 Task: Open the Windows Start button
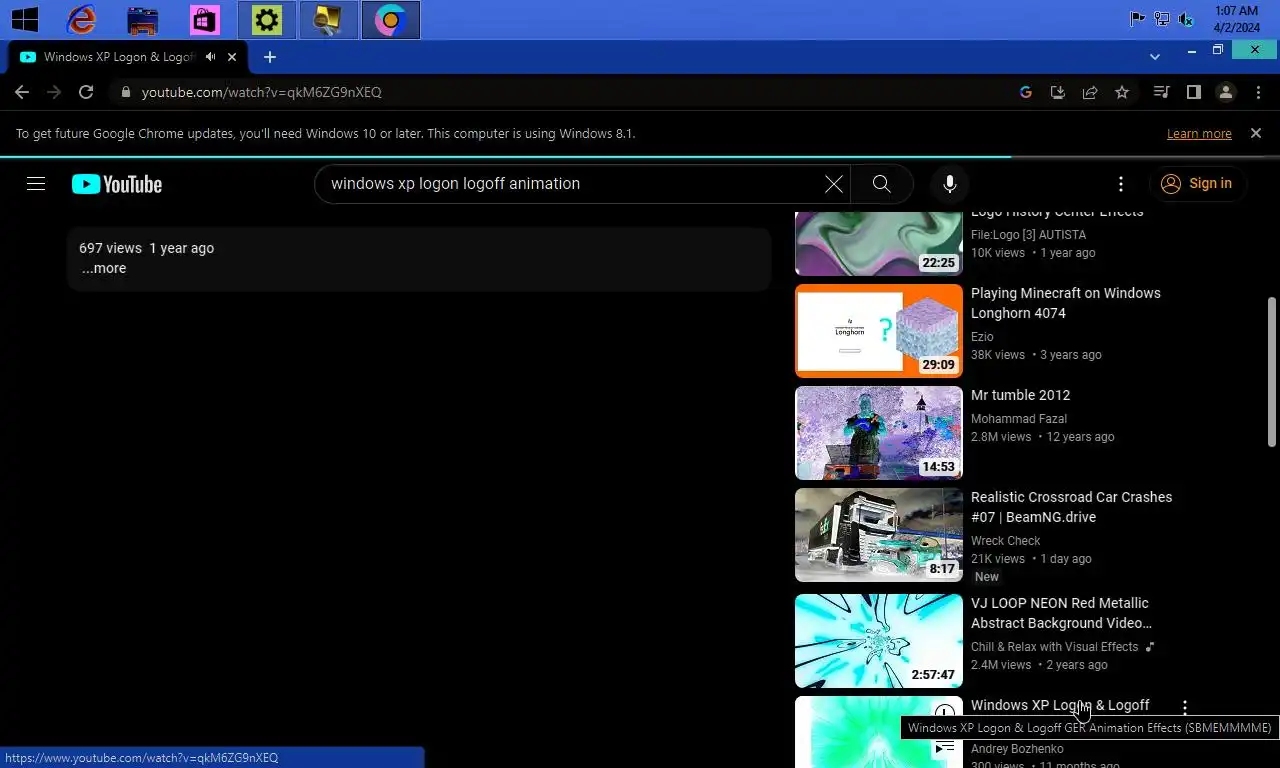pos(24,19)
